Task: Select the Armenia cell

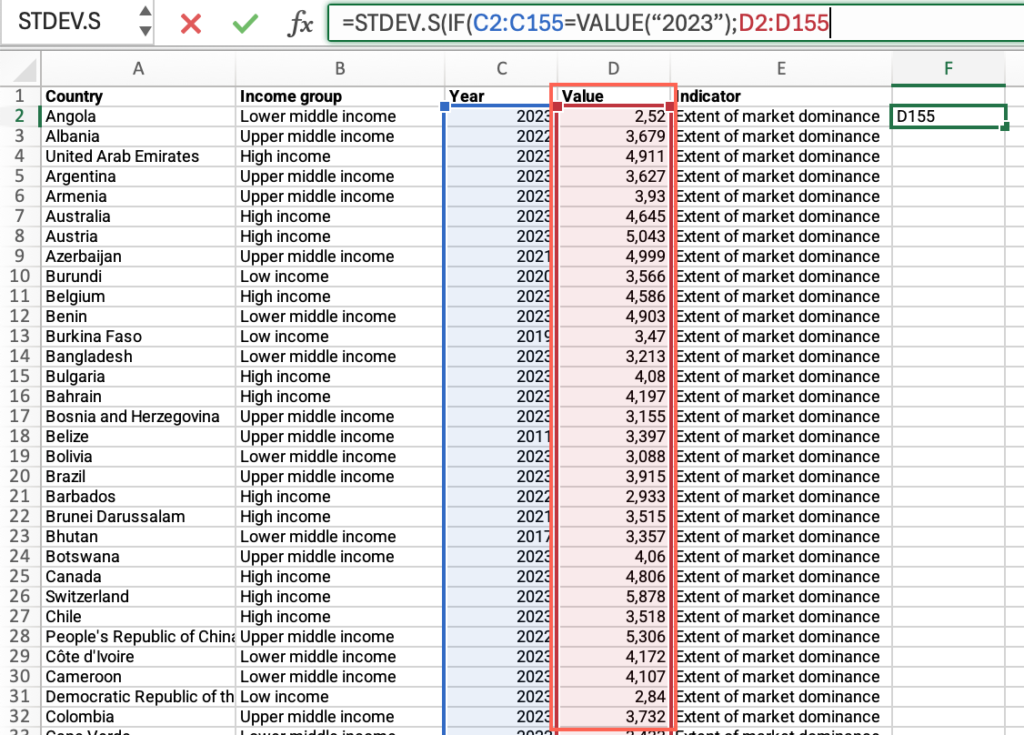Action: click(138, 197)
